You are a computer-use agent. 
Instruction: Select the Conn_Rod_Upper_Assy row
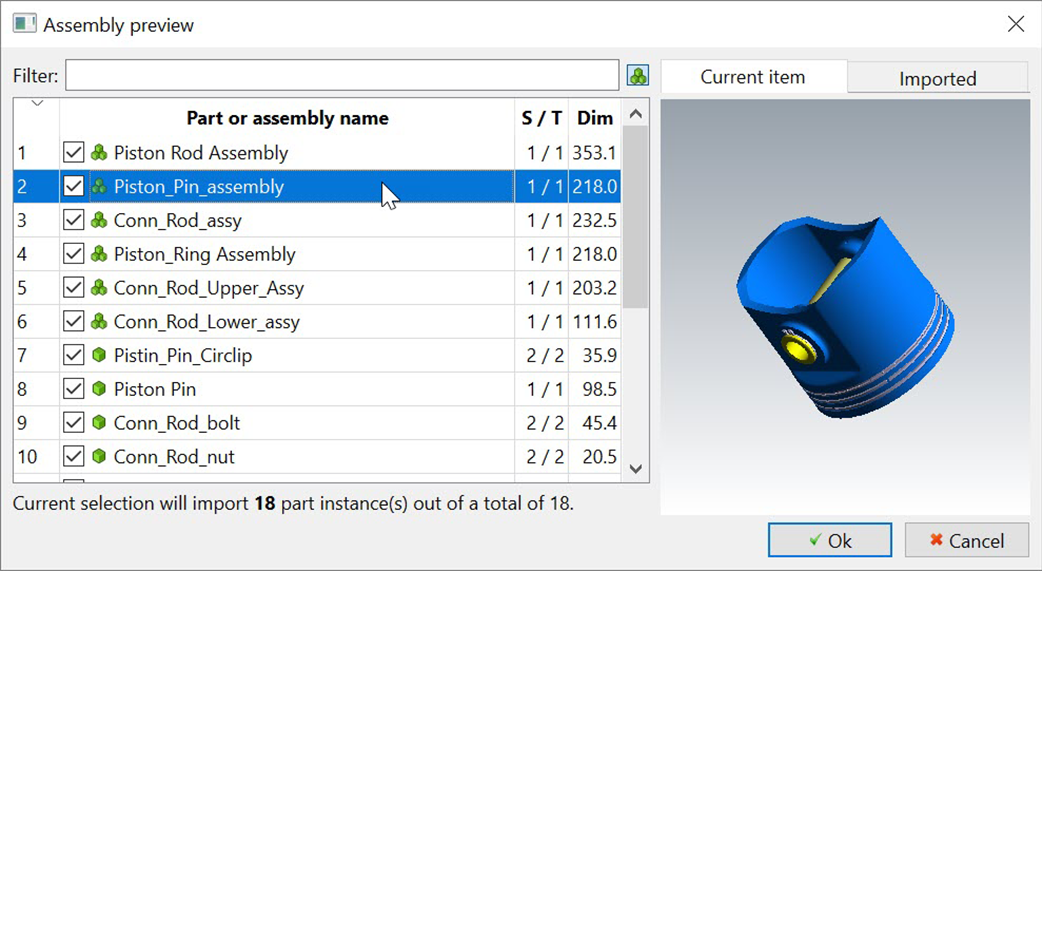(x=317, y=288)
